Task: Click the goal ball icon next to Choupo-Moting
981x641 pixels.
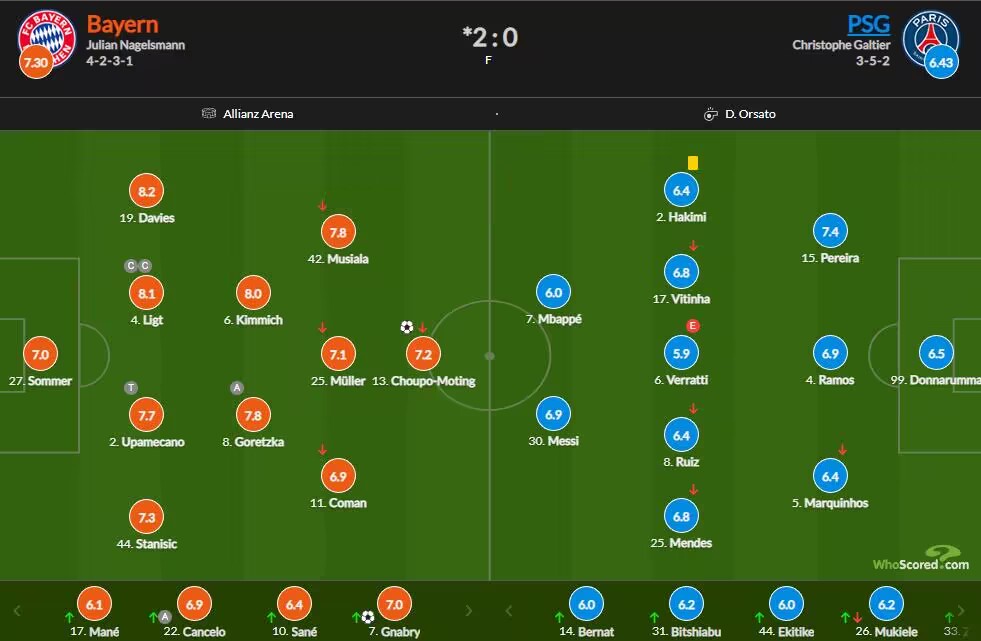Action: tap(407, 327)
